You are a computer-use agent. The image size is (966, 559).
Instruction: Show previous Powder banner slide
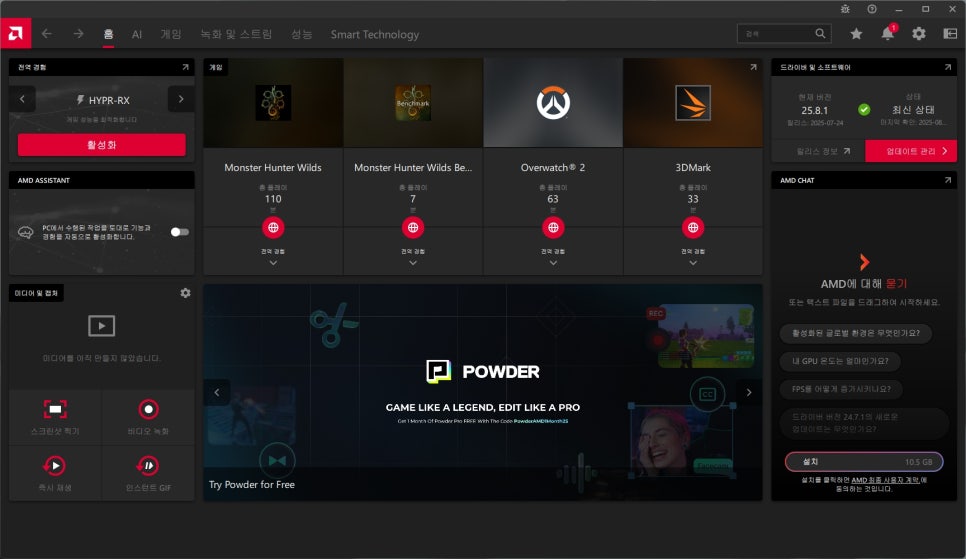pos(217,392)
